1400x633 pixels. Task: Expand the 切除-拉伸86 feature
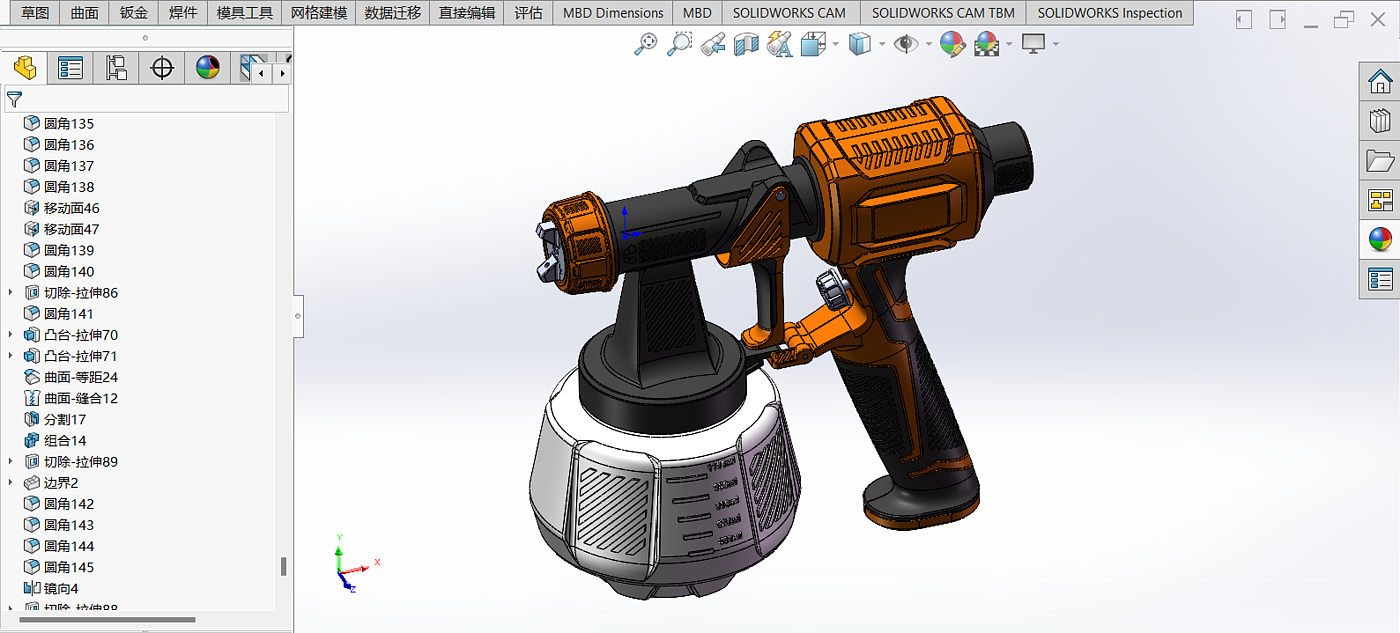pos(11,293)
